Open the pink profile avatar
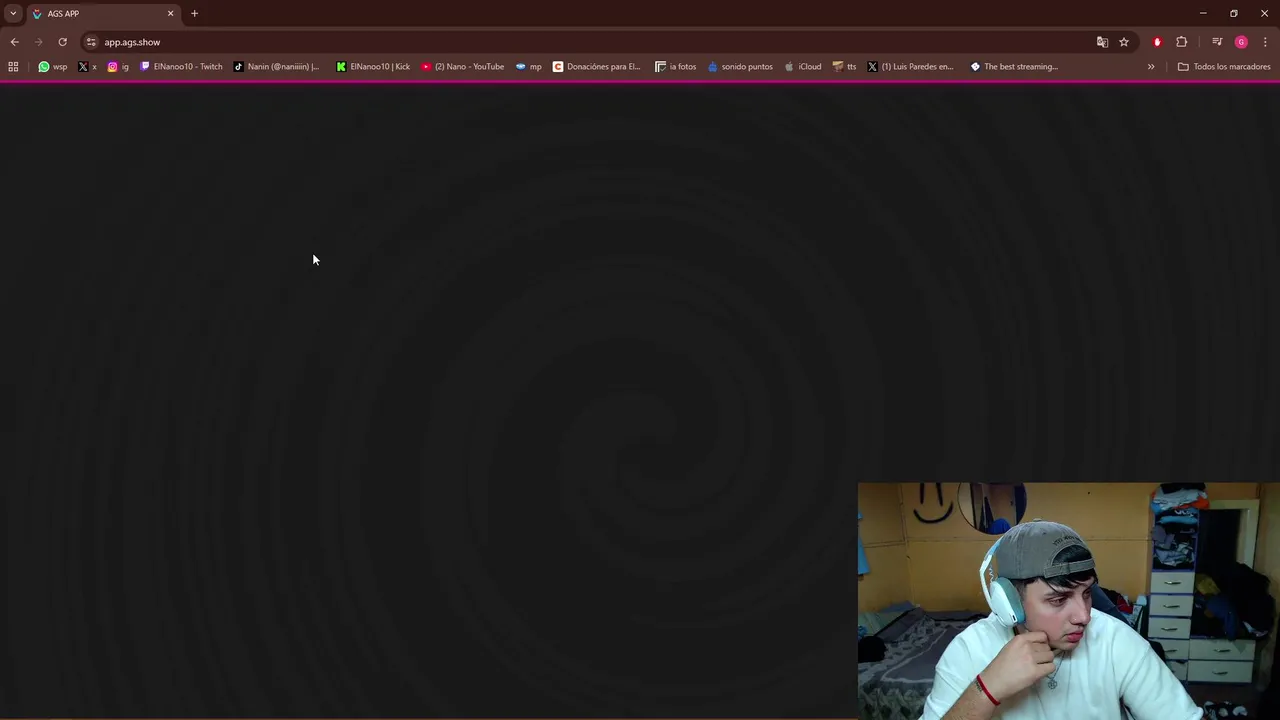The height and width of the screenshot is (720, 1280). tap(1241, 42)
